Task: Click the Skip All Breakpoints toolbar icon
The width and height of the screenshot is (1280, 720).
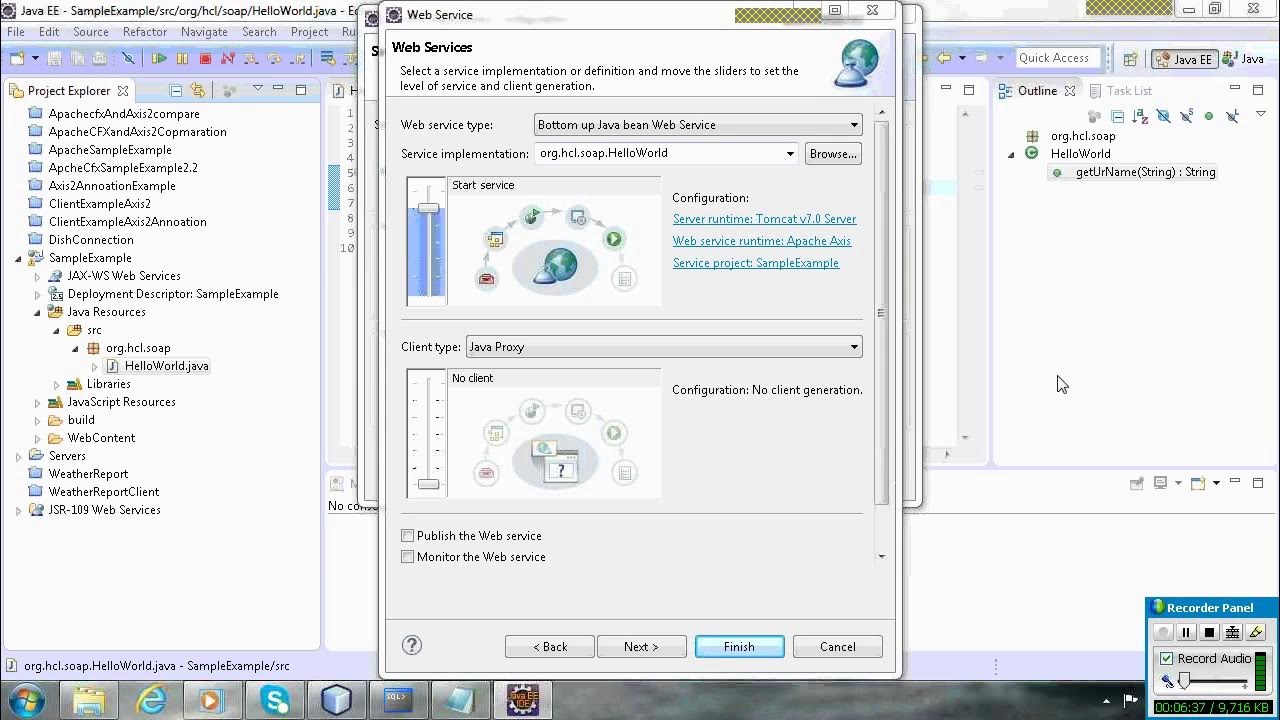Action: point(128,59)
